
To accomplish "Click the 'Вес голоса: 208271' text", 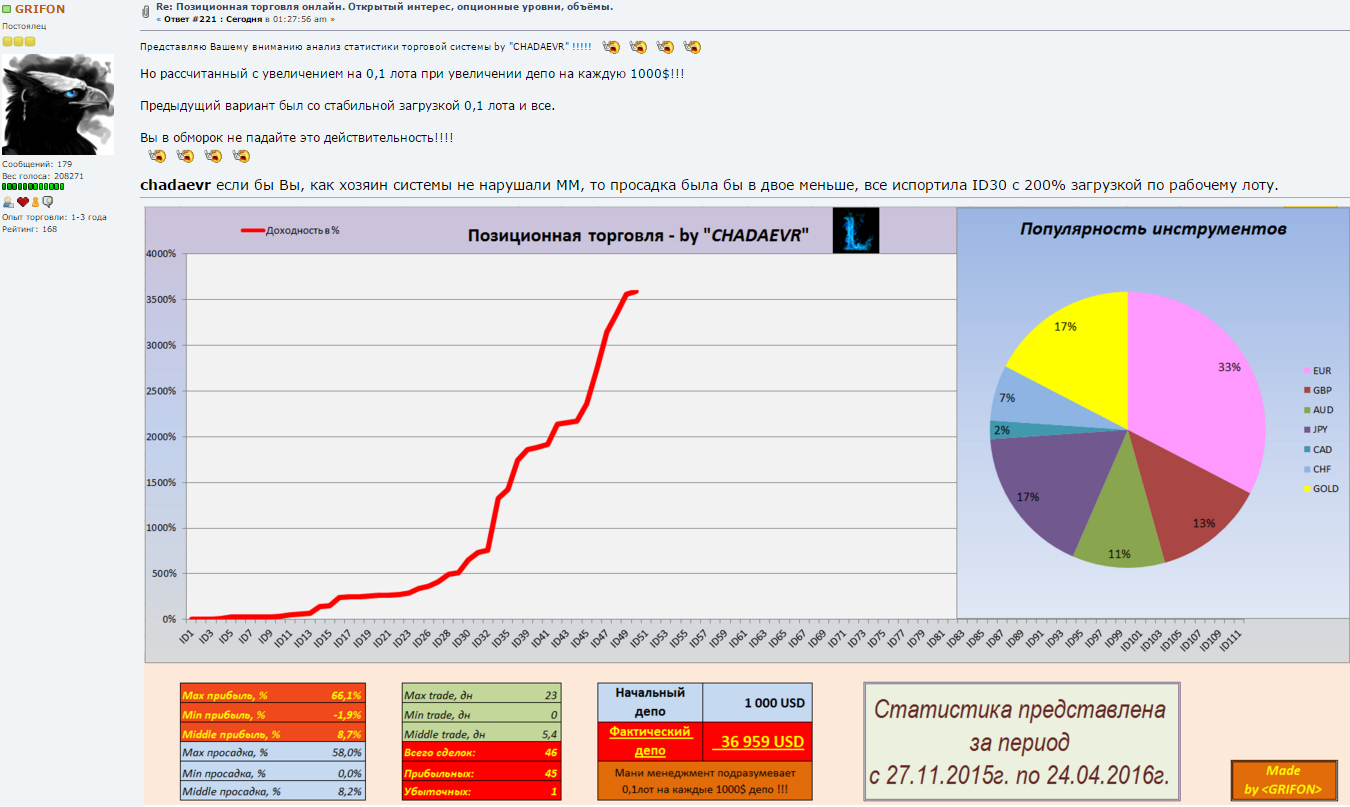I will pos(43,175).
